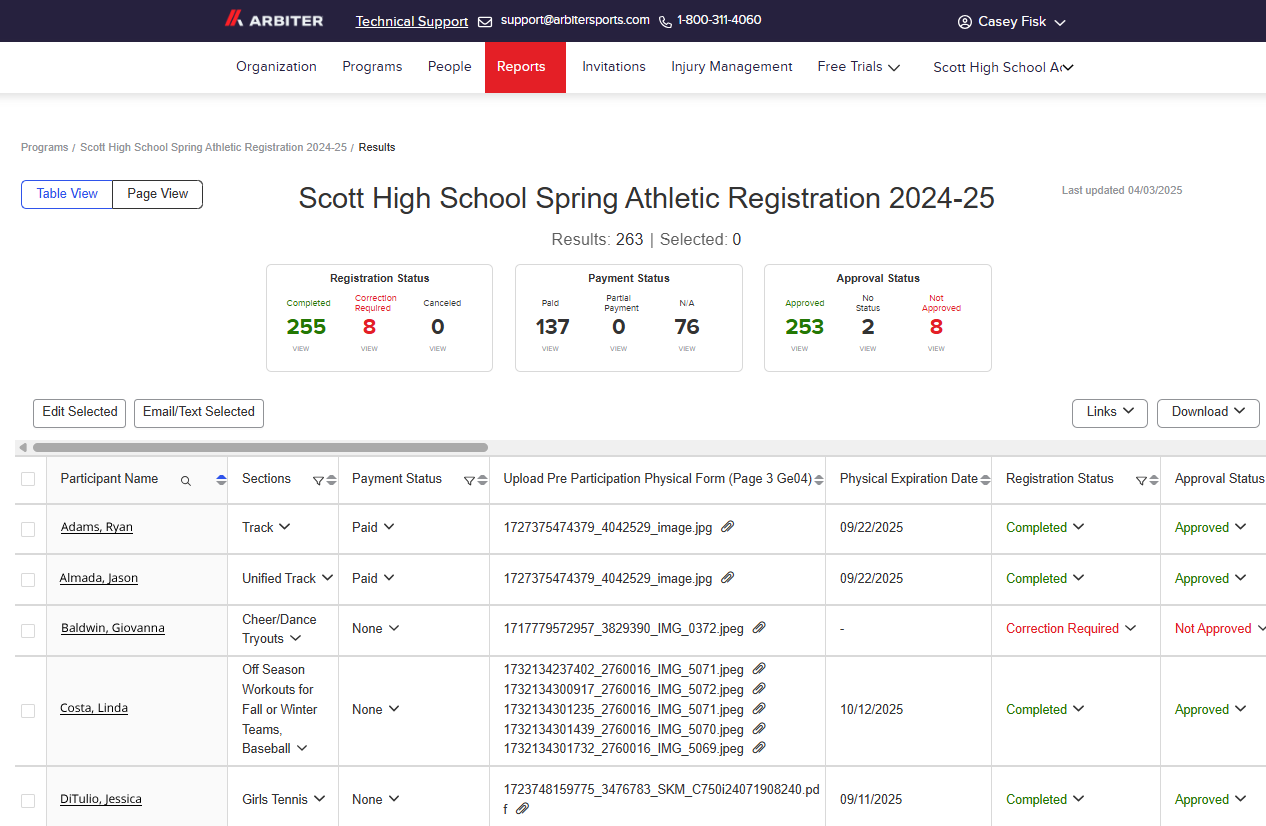
Task: Click the phone icon beside 1-800-311-4060
Action: pos(663,20)
